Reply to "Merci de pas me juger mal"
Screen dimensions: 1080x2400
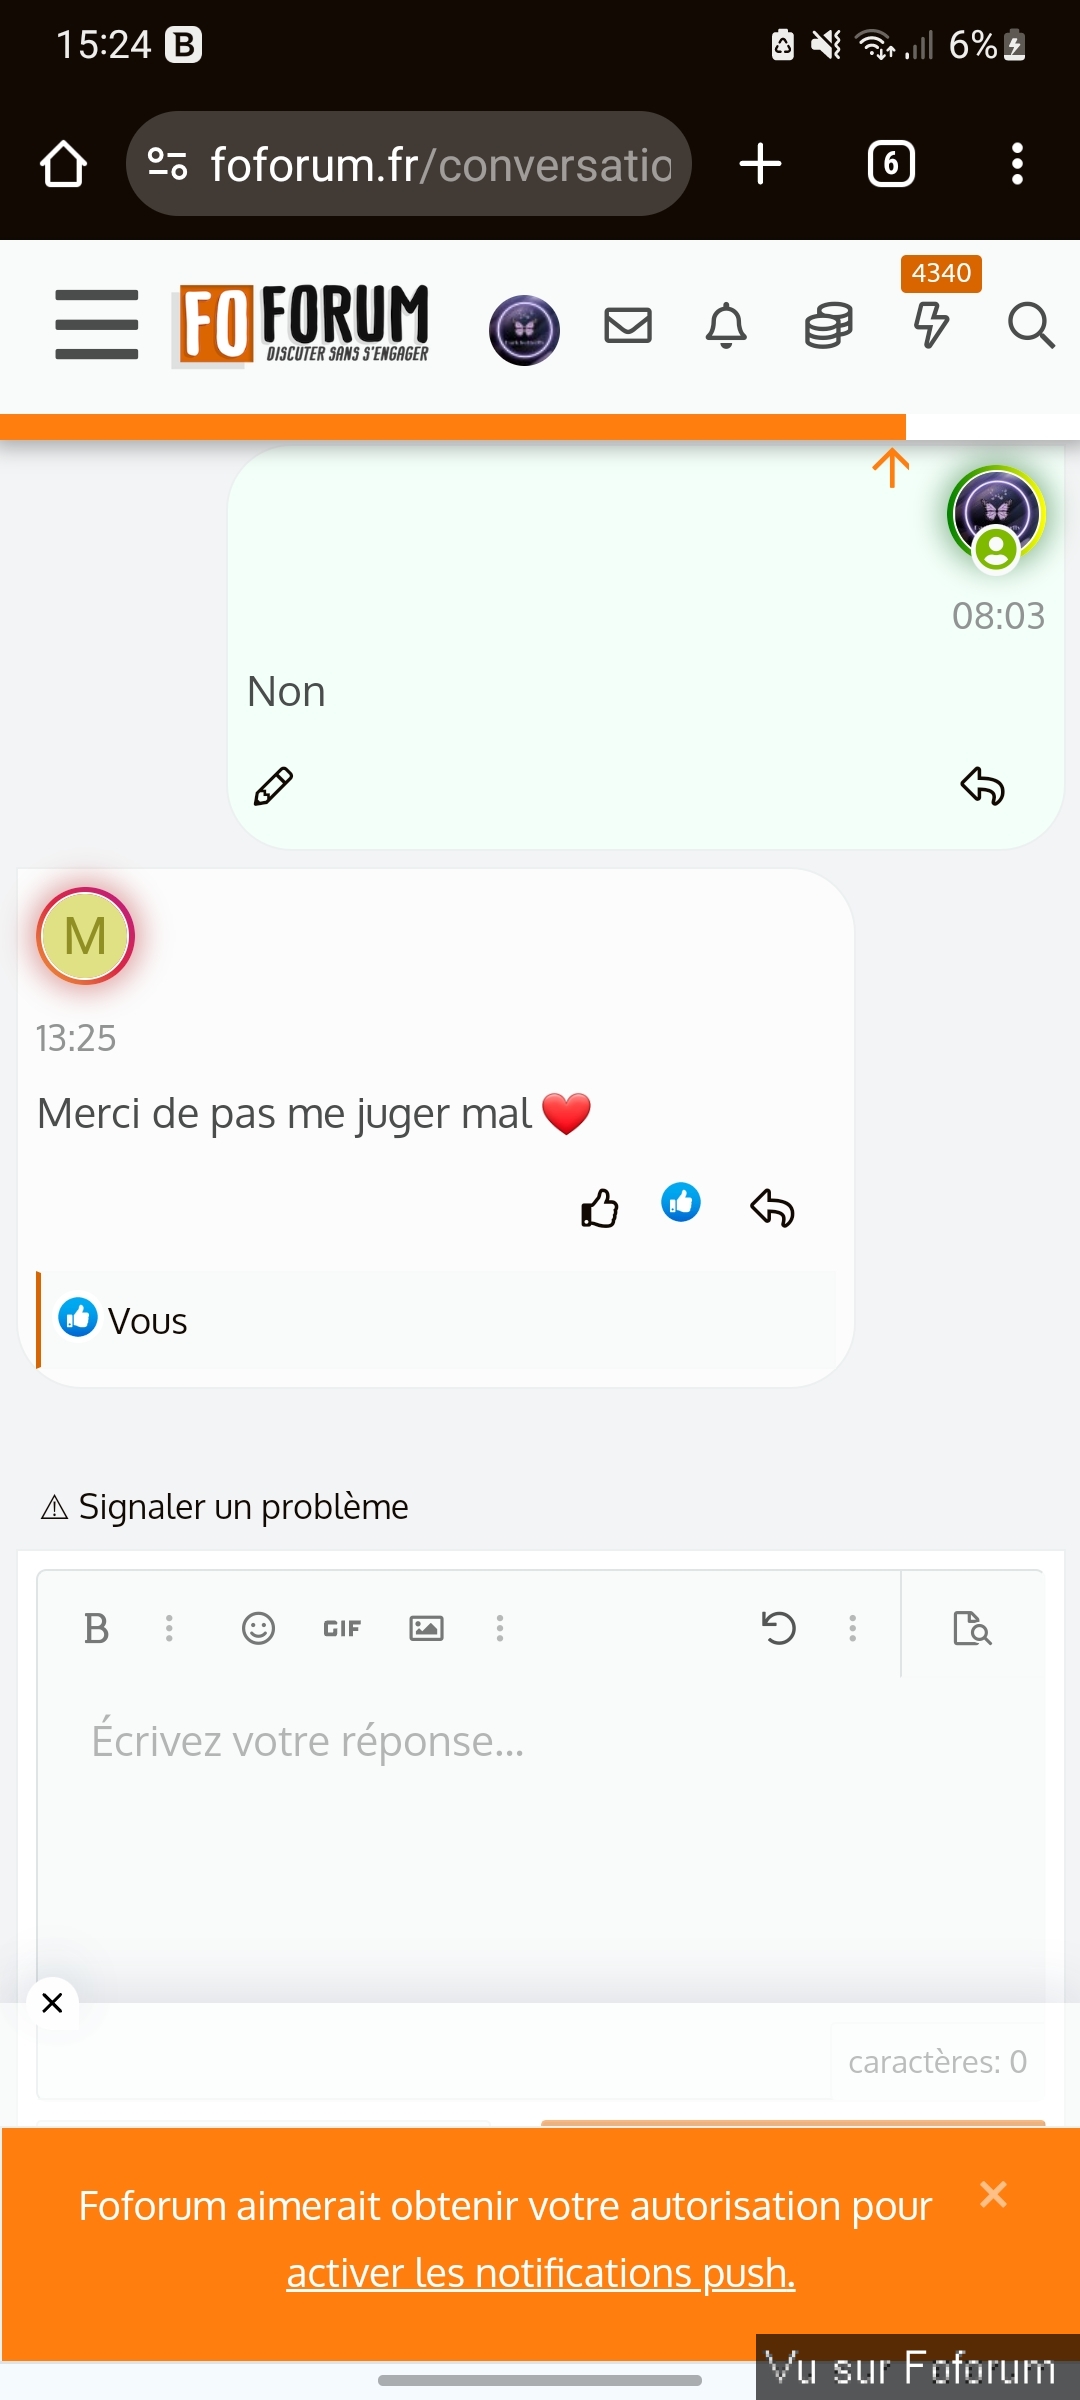(772, 1208)
